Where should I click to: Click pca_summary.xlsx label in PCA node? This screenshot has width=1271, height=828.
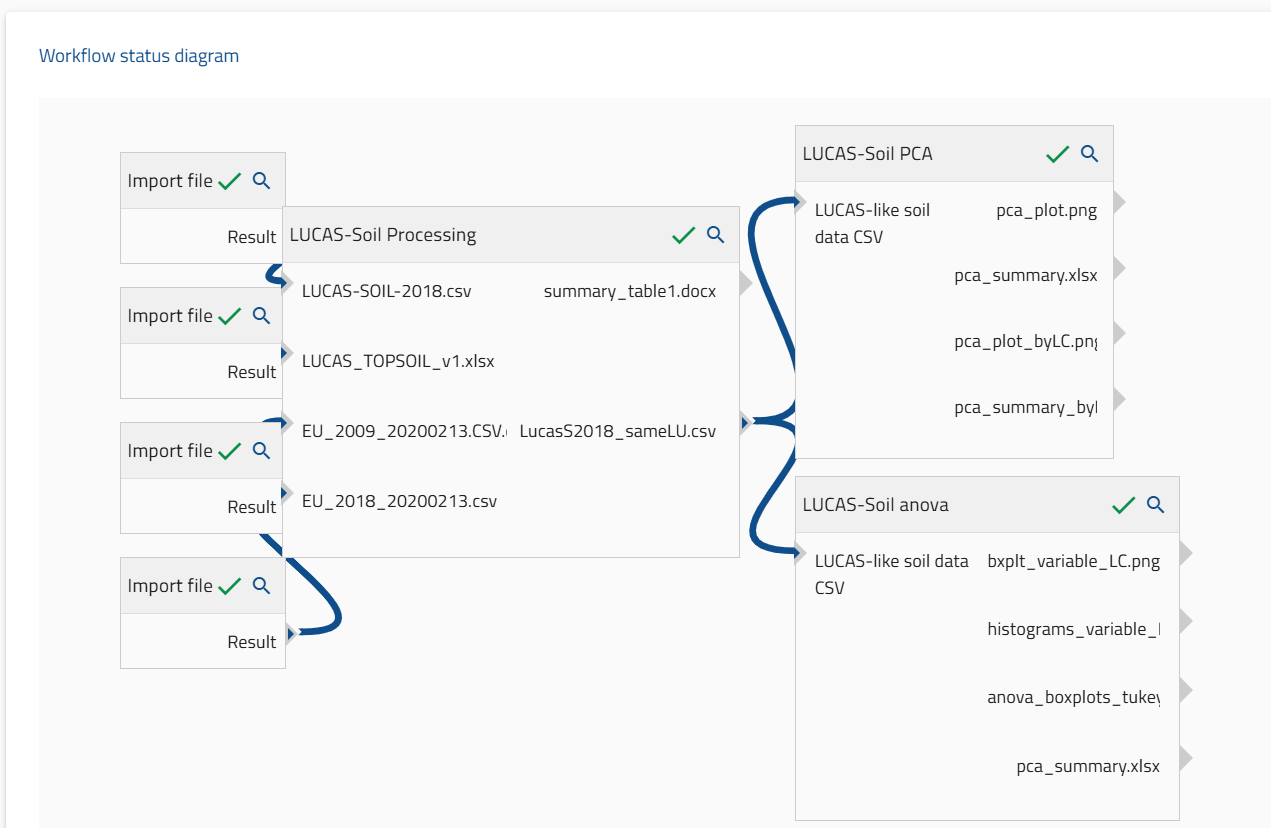click(1026, 276)
